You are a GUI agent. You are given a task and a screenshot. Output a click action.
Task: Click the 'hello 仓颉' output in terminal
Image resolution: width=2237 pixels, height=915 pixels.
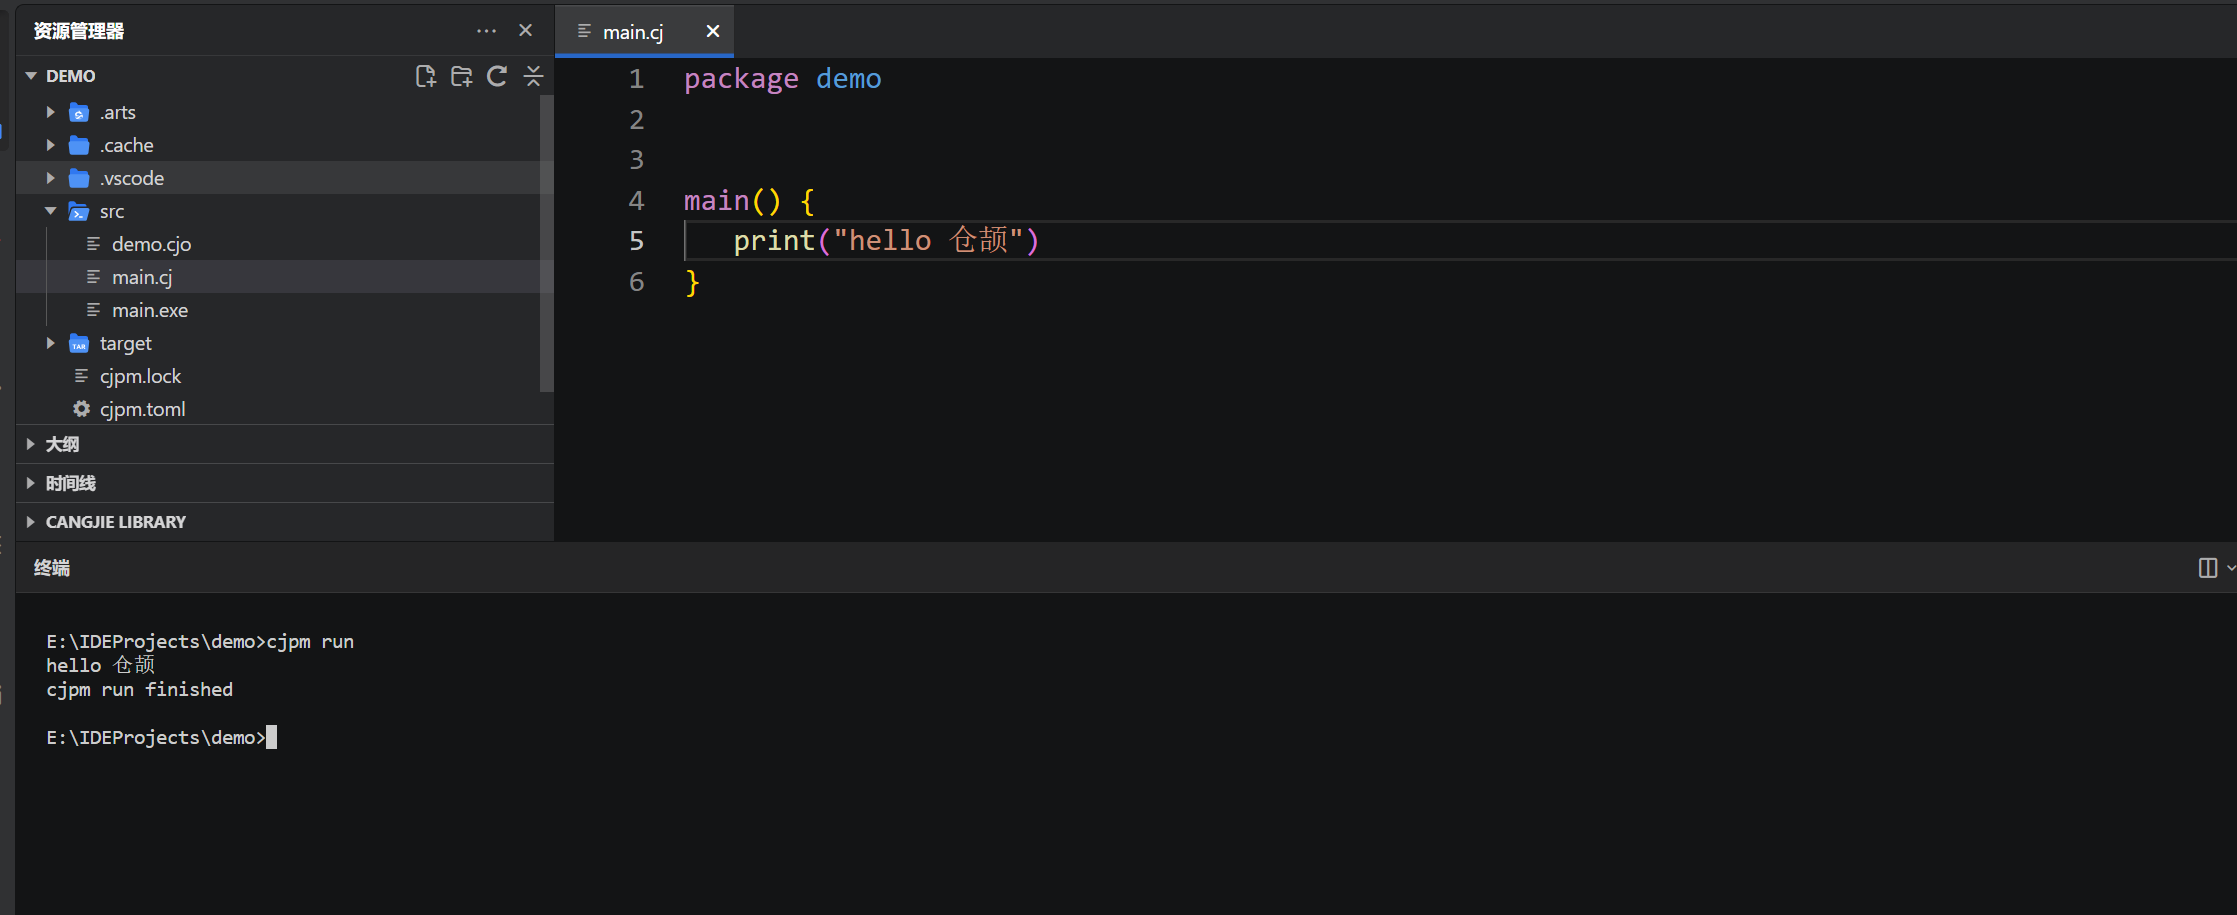[100, 666]
